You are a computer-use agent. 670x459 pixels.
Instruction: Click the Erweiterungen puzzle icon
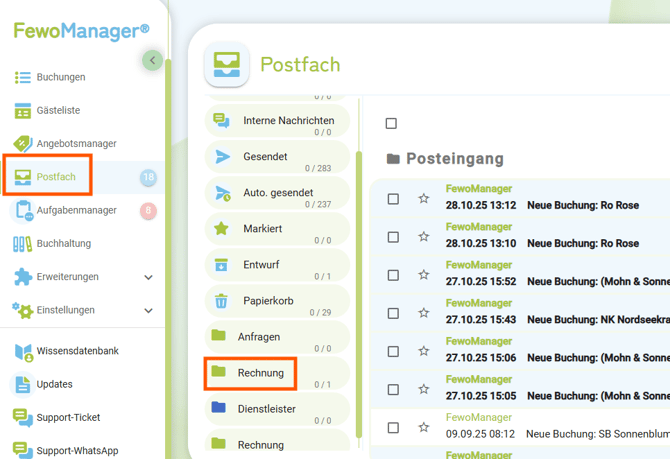tap(23, 277)
